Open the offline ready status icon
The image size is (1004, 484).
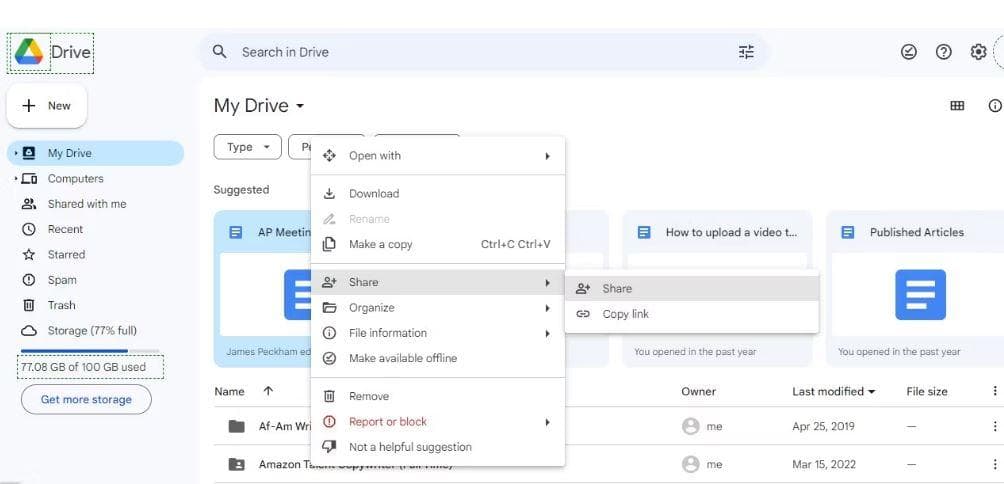pyautogui.click(x=909, y=52)
